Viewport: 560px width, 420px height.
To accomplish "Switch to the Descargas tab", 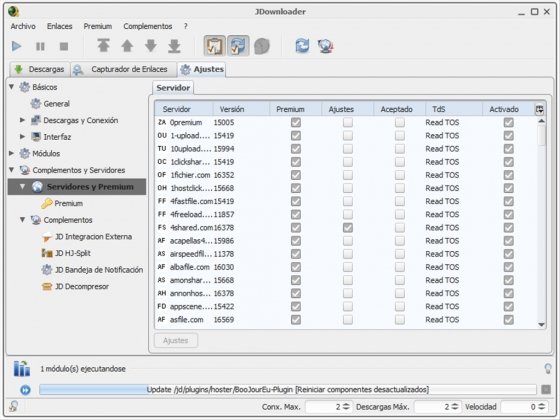I will click(40, 69).
